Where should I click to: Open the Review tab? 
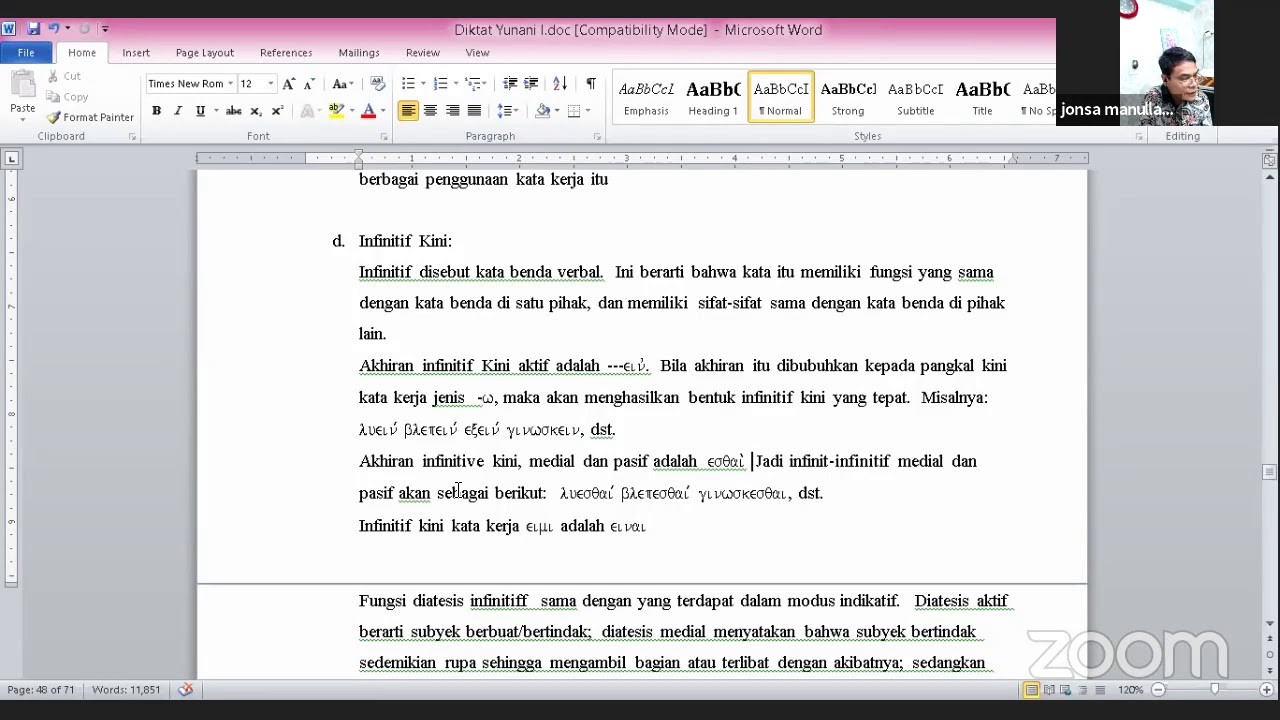423,52
